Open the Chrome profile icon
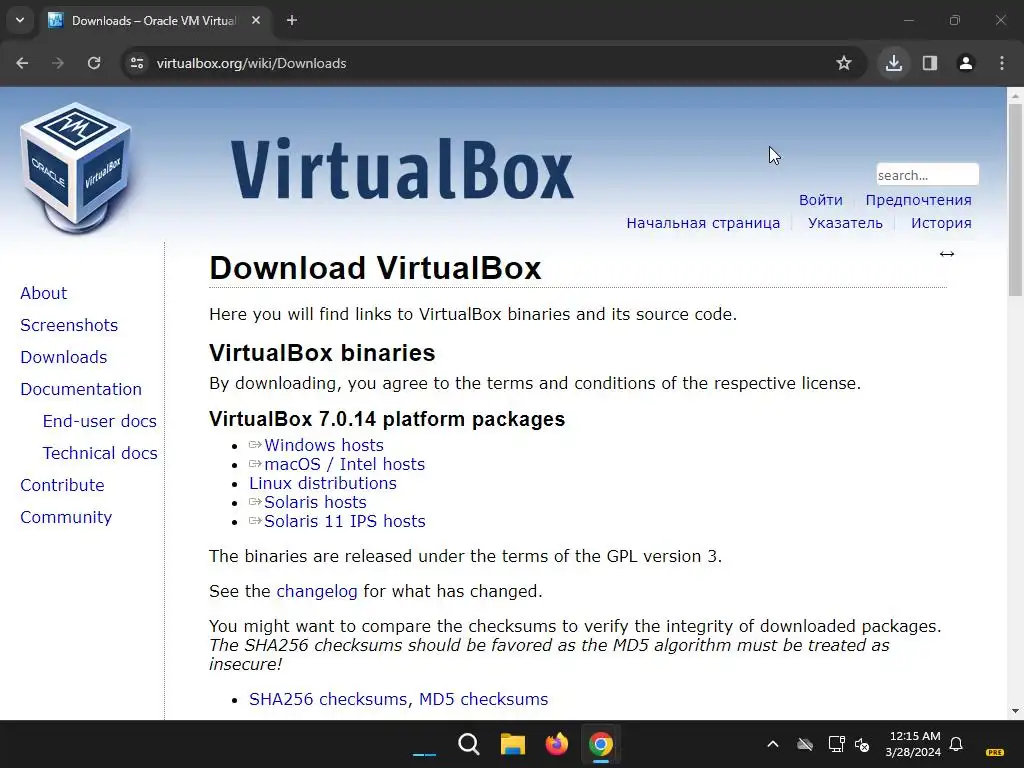The height and width of the screenshot is (768, 1024). click(x=966, y=63)
